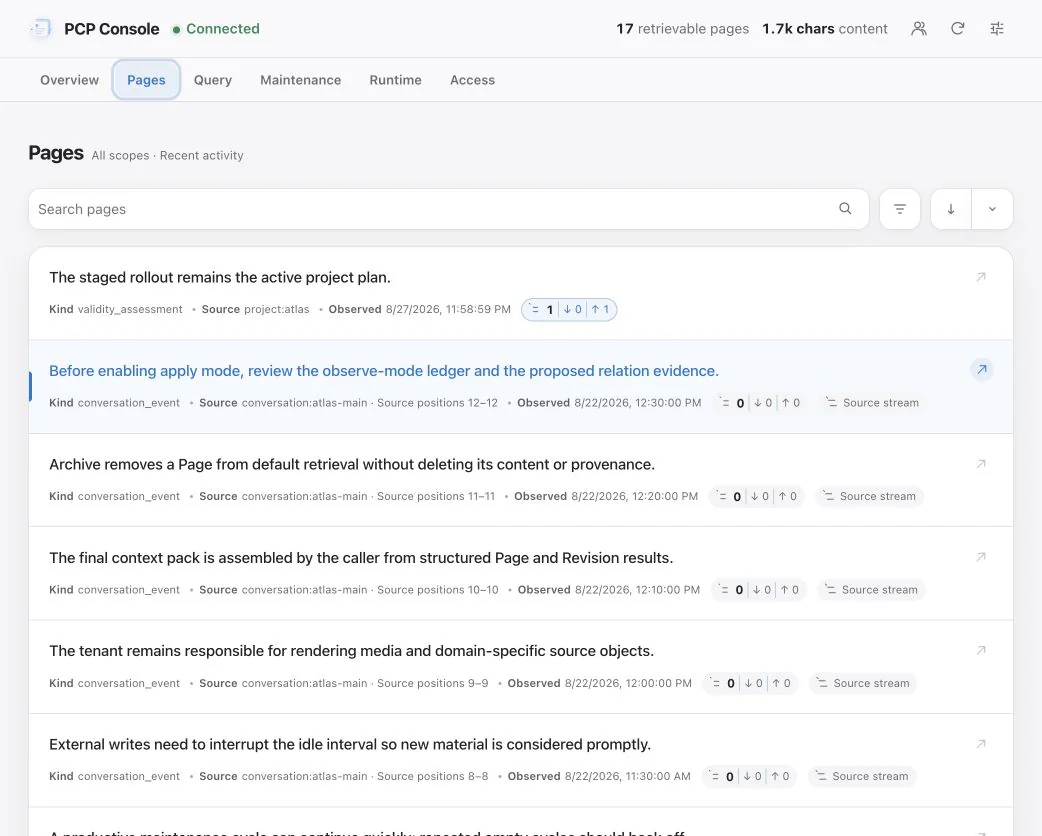Click Source stream on tenant remains row
This screenshot has height=836, width=1042.
[863, 683]
